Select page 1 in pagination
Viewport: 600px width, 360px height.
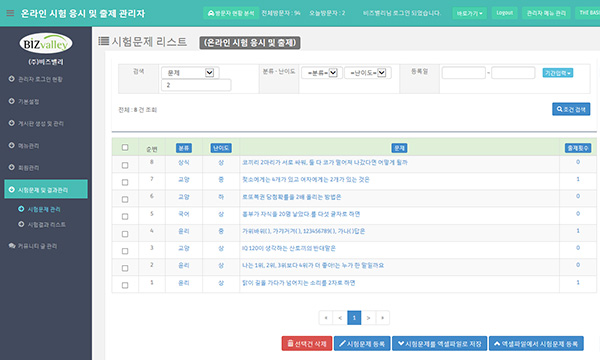point(354,318)
